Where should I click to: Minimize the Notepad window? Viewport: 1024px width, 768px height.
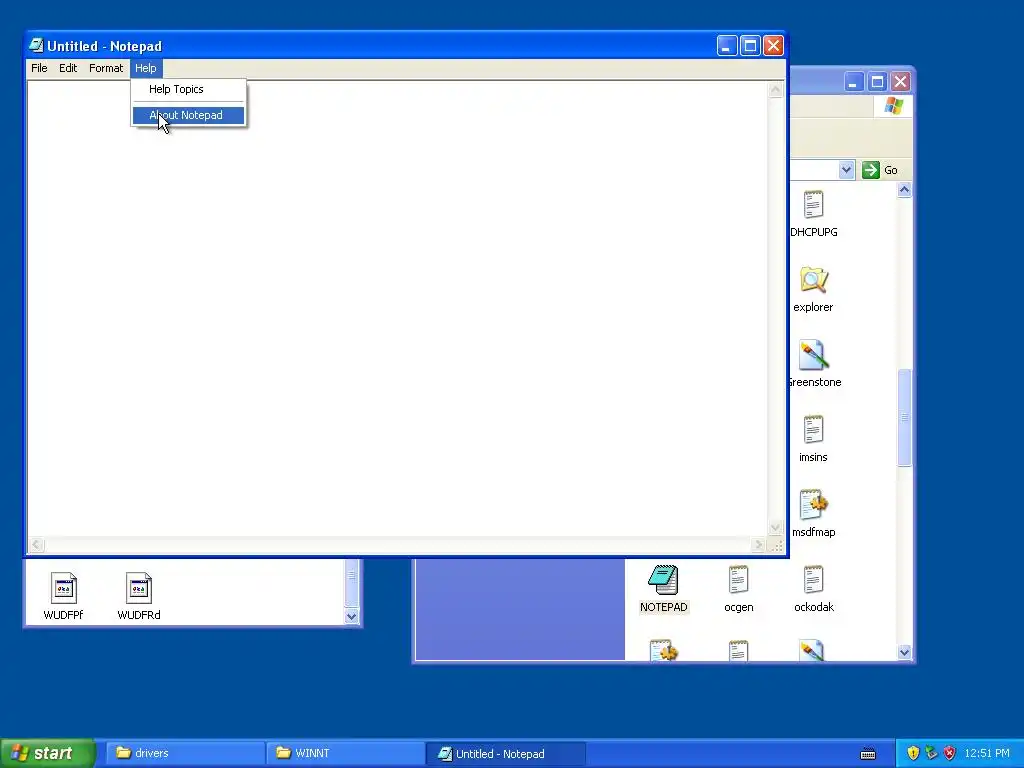(727, 46)
